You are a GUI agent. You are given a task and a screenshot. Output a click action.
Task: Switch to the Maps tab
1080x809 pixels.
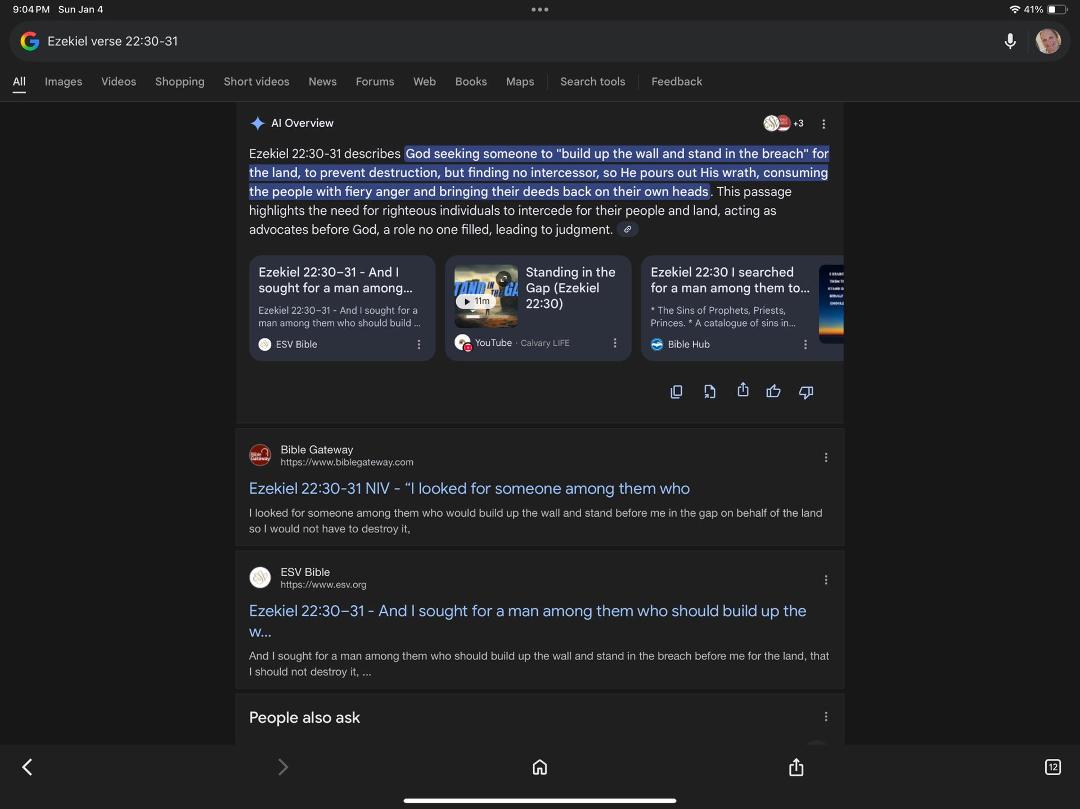coord(520,81)
